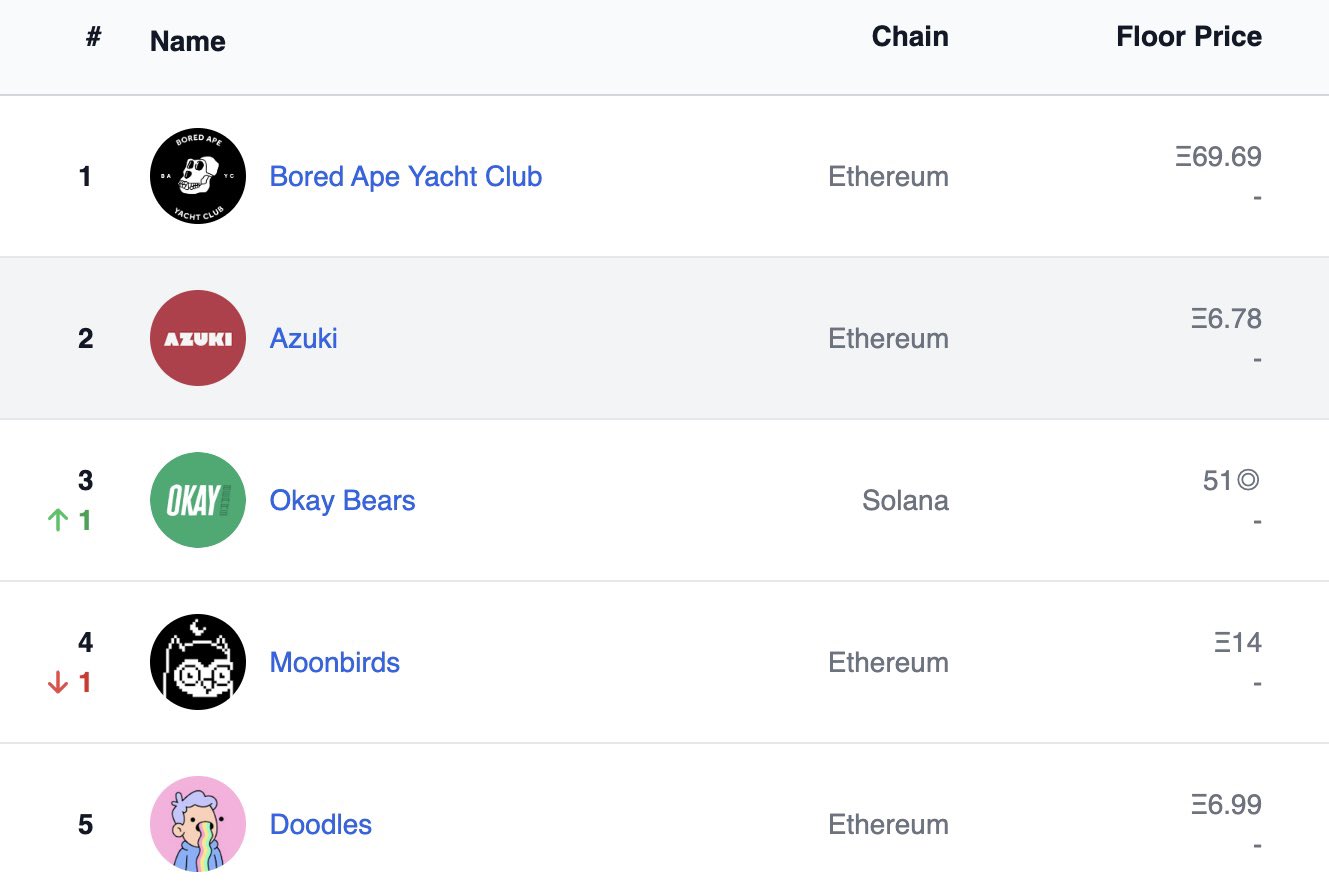Click the red Azuki logo icon
The width and height of the screenshot is (1329, 894).
198,338
